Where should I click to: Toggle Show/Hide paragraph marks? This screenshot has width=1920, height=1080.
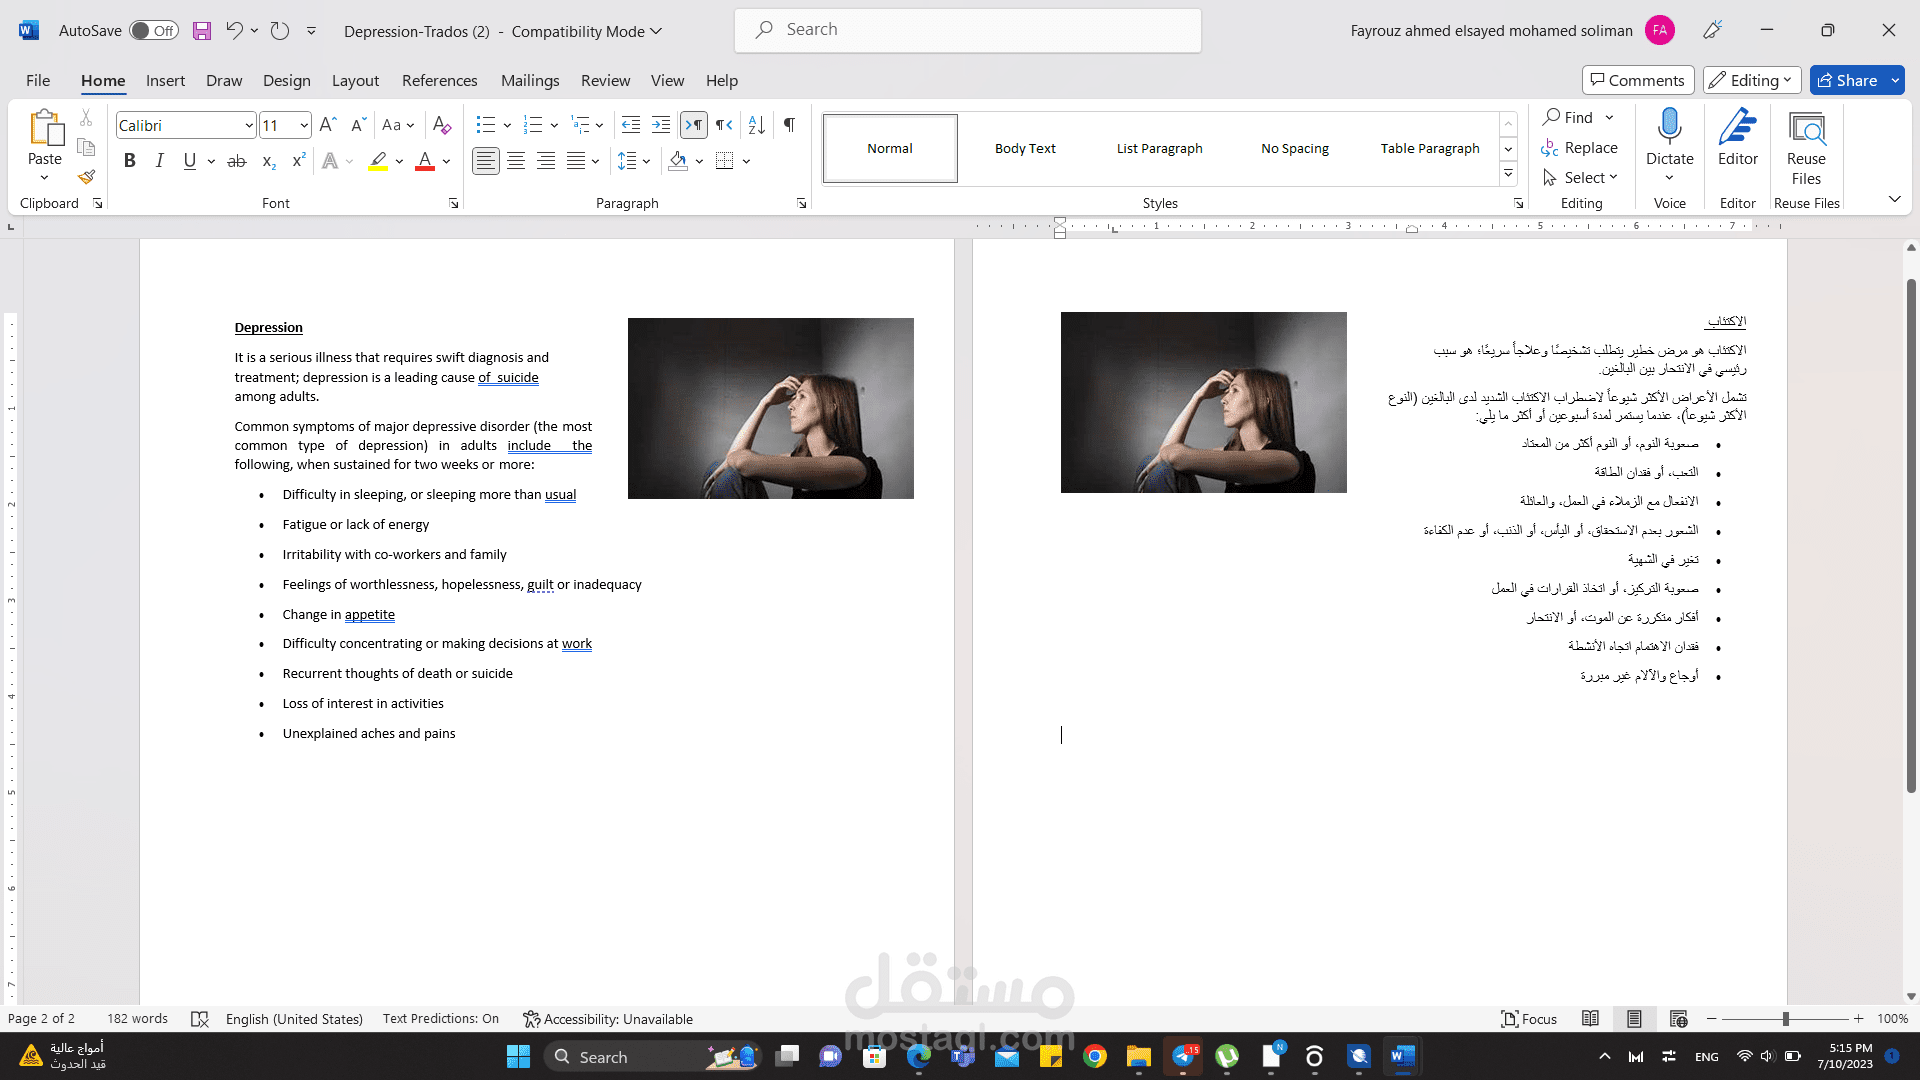[x=789, y=125]
